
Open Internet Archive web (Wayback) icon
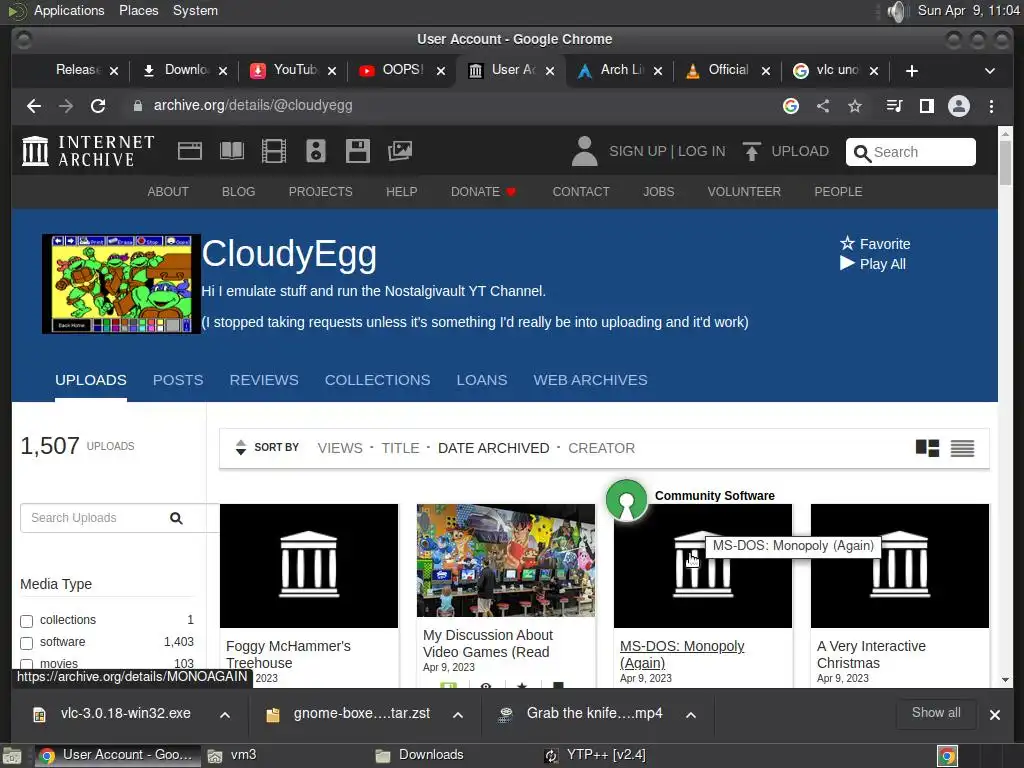click(189, 152)
